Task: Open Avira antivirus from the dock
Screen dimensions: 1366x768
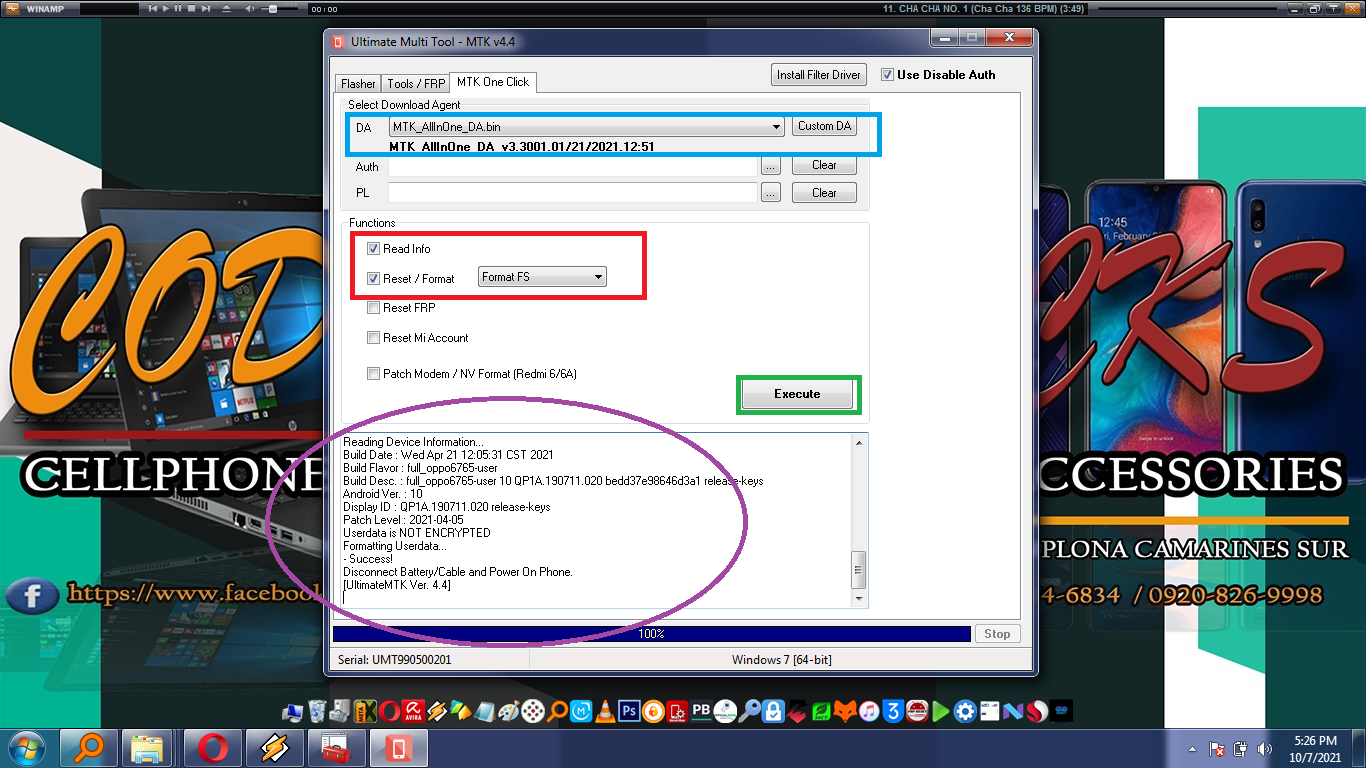Action: pyautogui.click(x=413, y=711)
